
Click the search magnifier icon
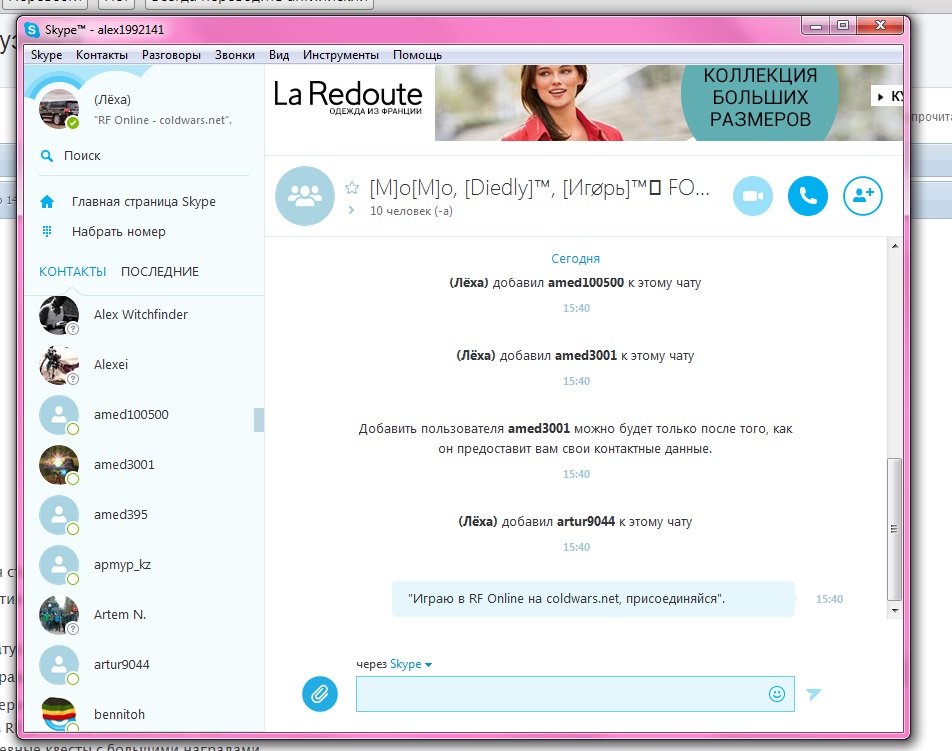pyautogui.click(x=47, y=156)
